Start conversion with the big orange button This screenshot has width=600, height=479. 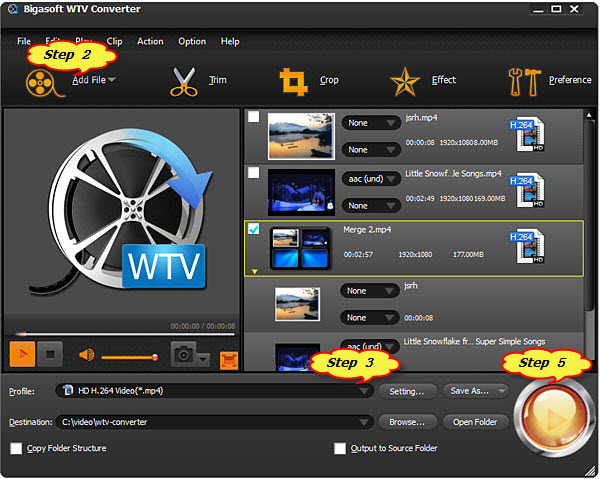coord(553,418)
